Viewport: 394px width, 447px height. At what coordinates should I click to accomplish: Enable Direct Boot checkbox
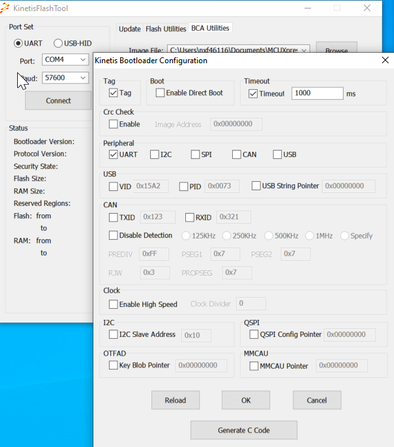(x=160, y=93)
